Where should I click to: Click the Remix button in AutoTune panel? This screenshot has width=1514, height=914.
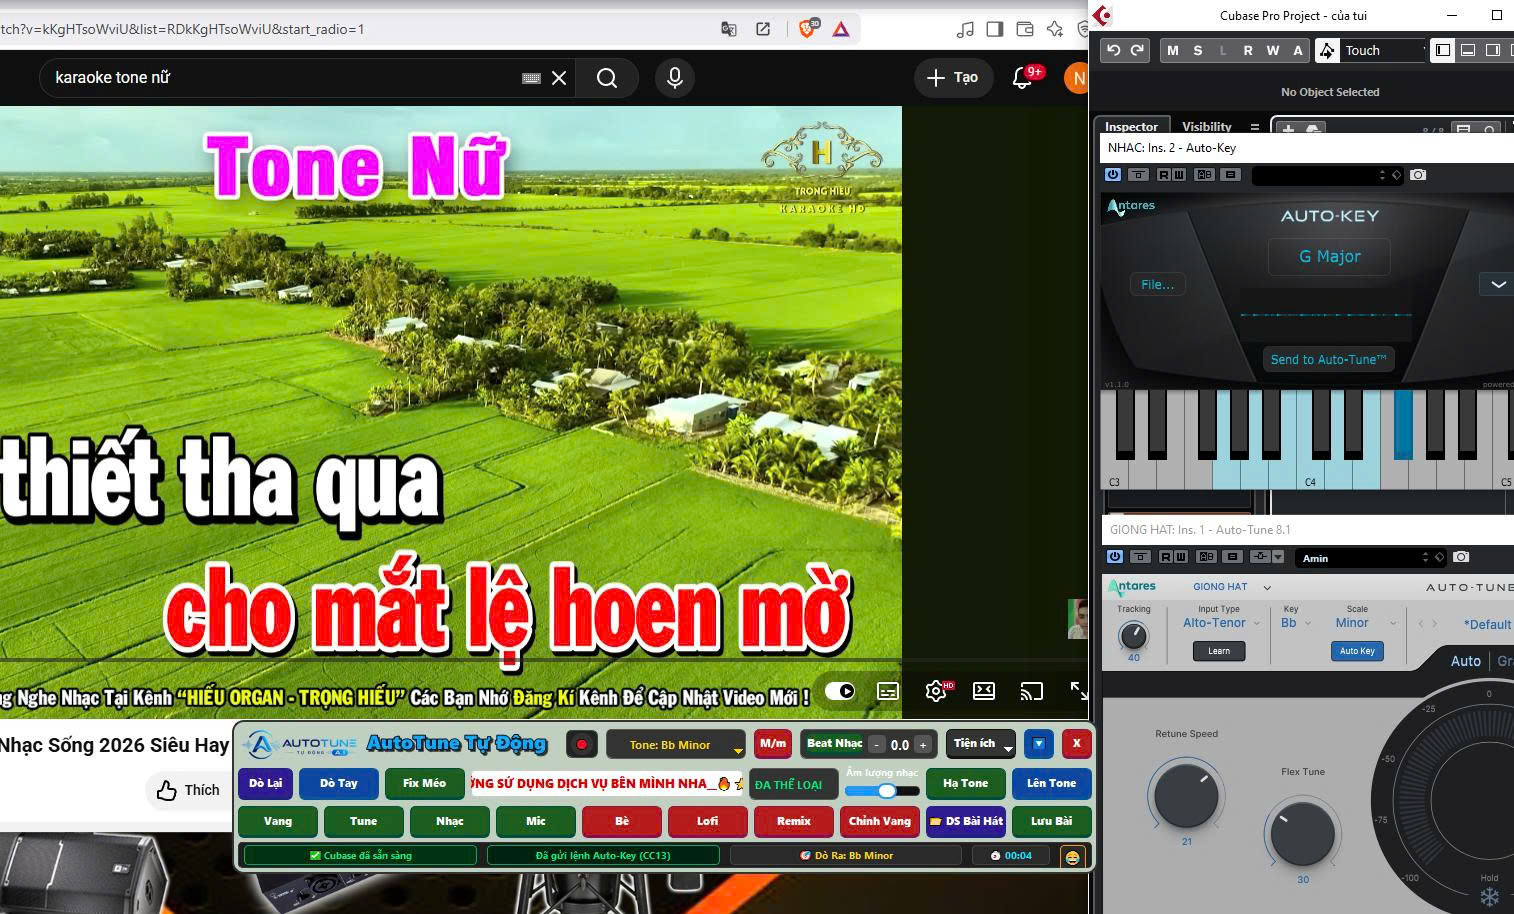pos(794,821)
